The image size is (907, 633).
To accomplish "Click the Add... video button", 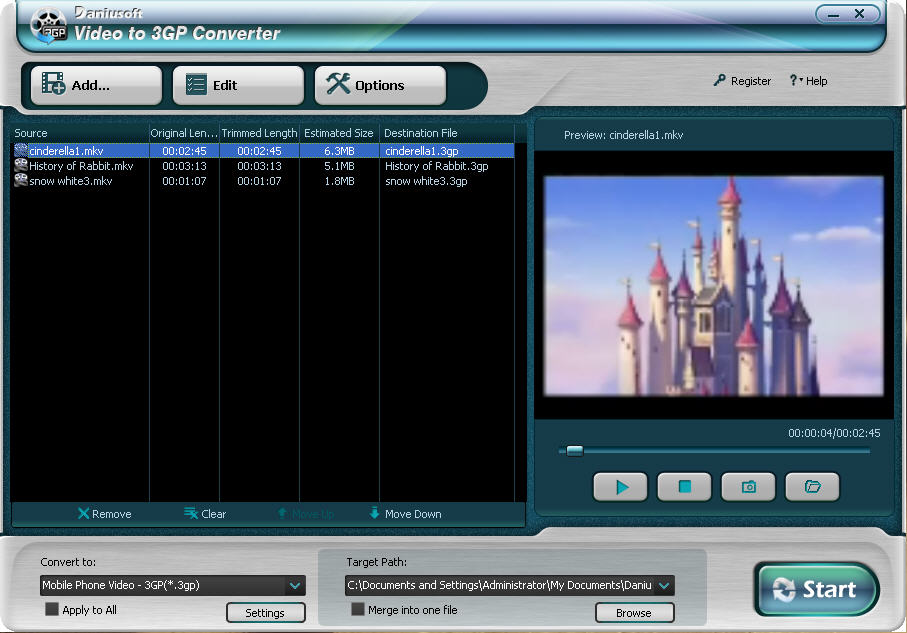I will (x=96, y=85).
